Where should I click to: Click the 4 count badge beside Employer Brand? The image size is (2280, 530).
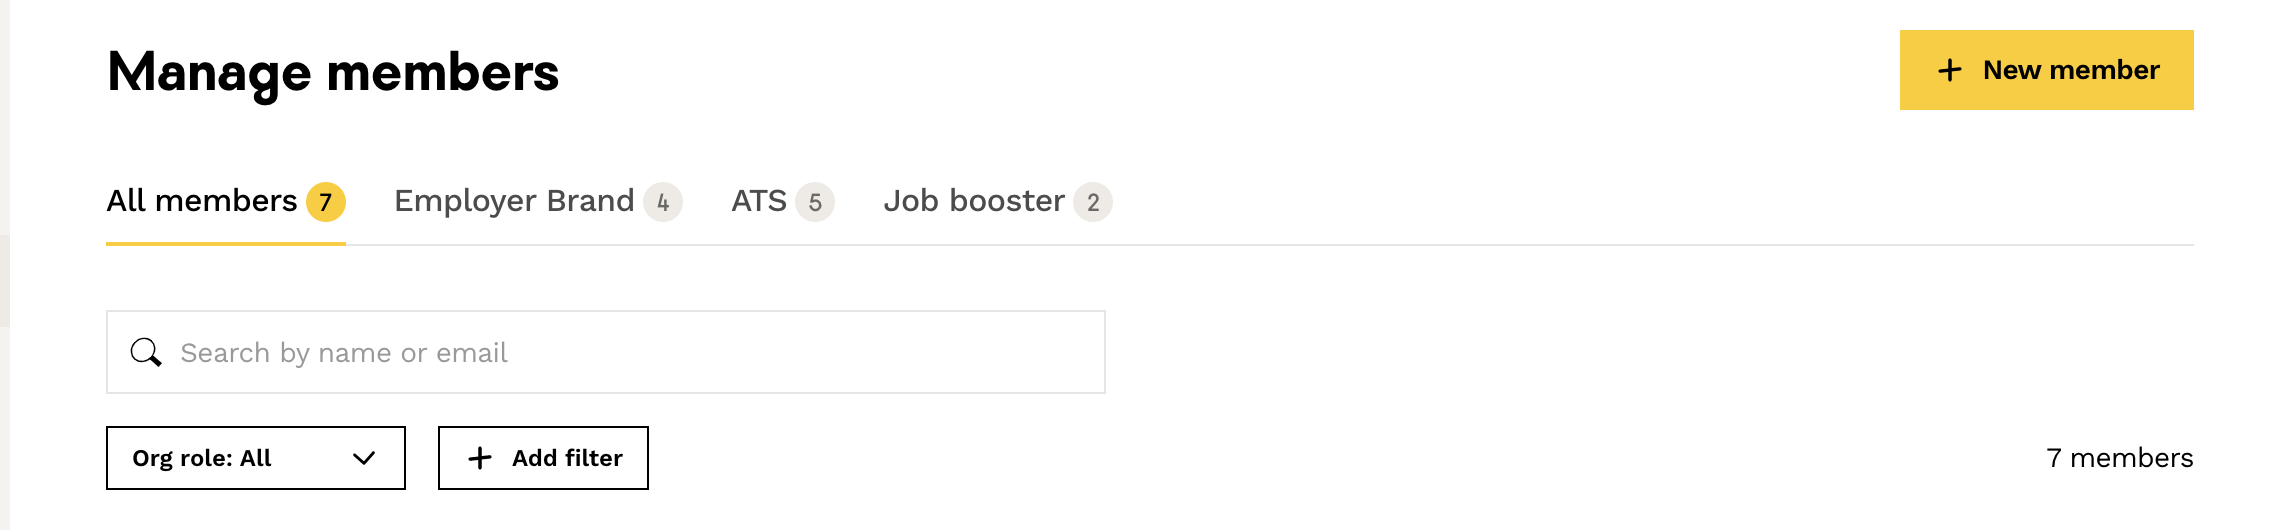pos(663,202)
